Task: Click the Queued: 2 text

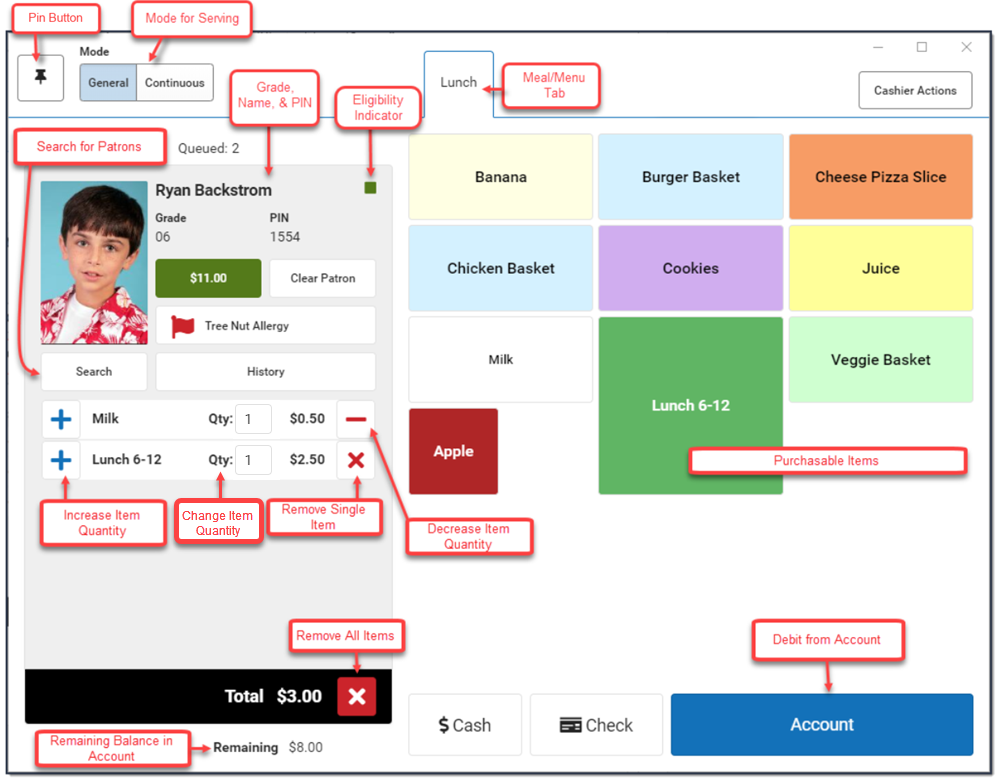Action: click(x=209, y=148)
